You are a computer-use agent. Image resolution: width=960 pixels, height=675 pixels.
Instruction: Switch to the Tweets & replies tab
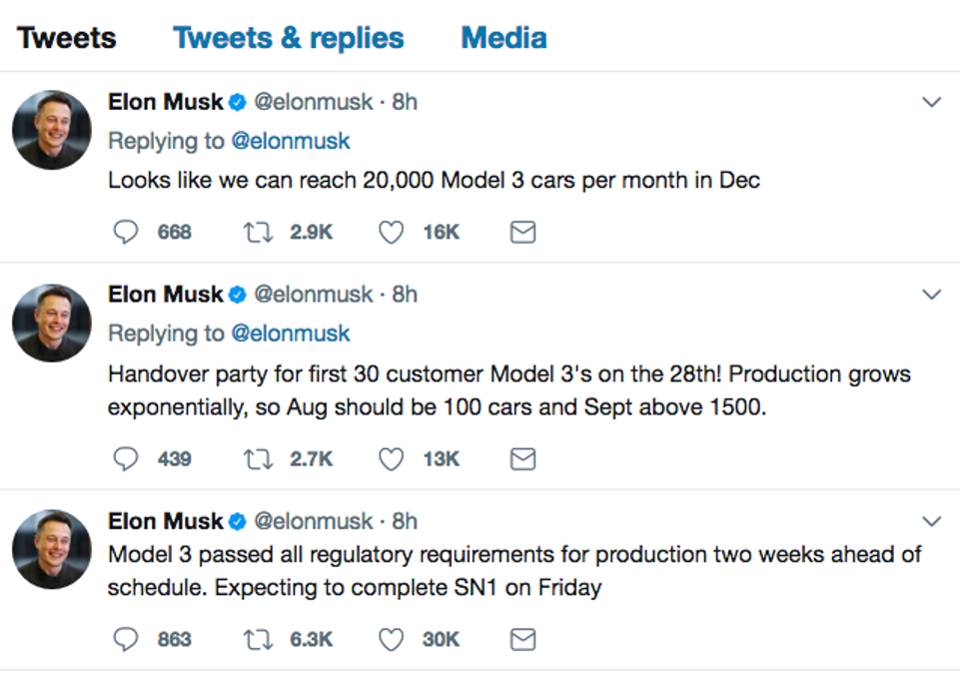coord(288,38)
